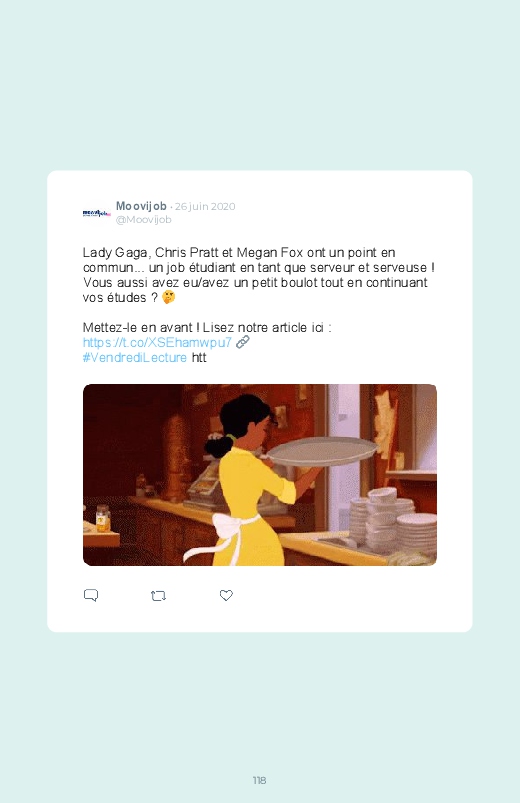This screenshot has width=520, height=803.
Task: Select the tweet text starting with Lady Gaga
Action: pyautogui.click(x=259, y=275)
